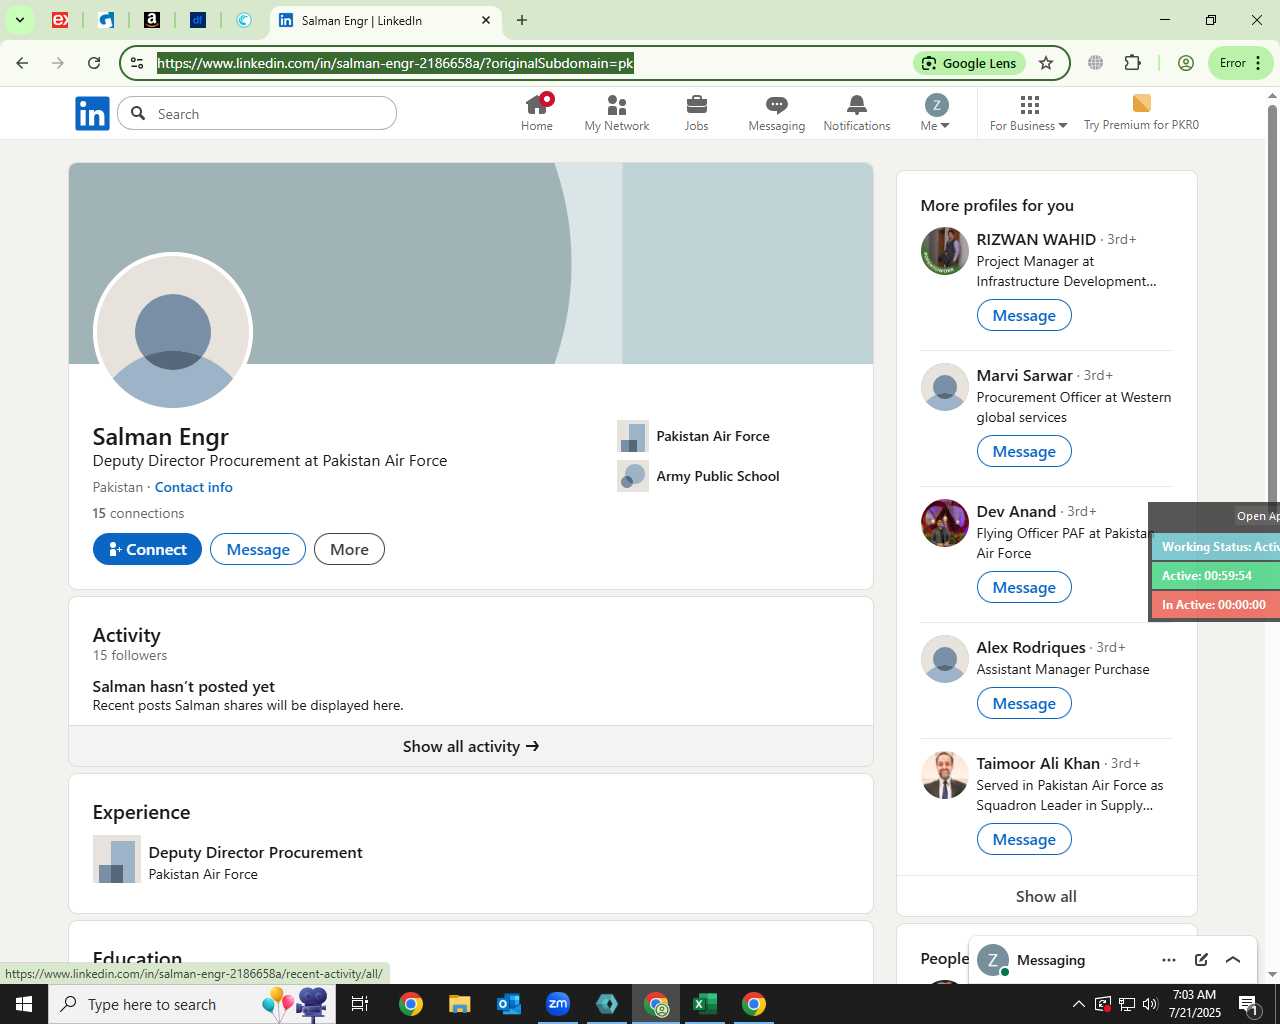Show hidden system tray icons
Image resolution: width=1280 pixels, height=1024 pixels.
pos(1078,1004)
